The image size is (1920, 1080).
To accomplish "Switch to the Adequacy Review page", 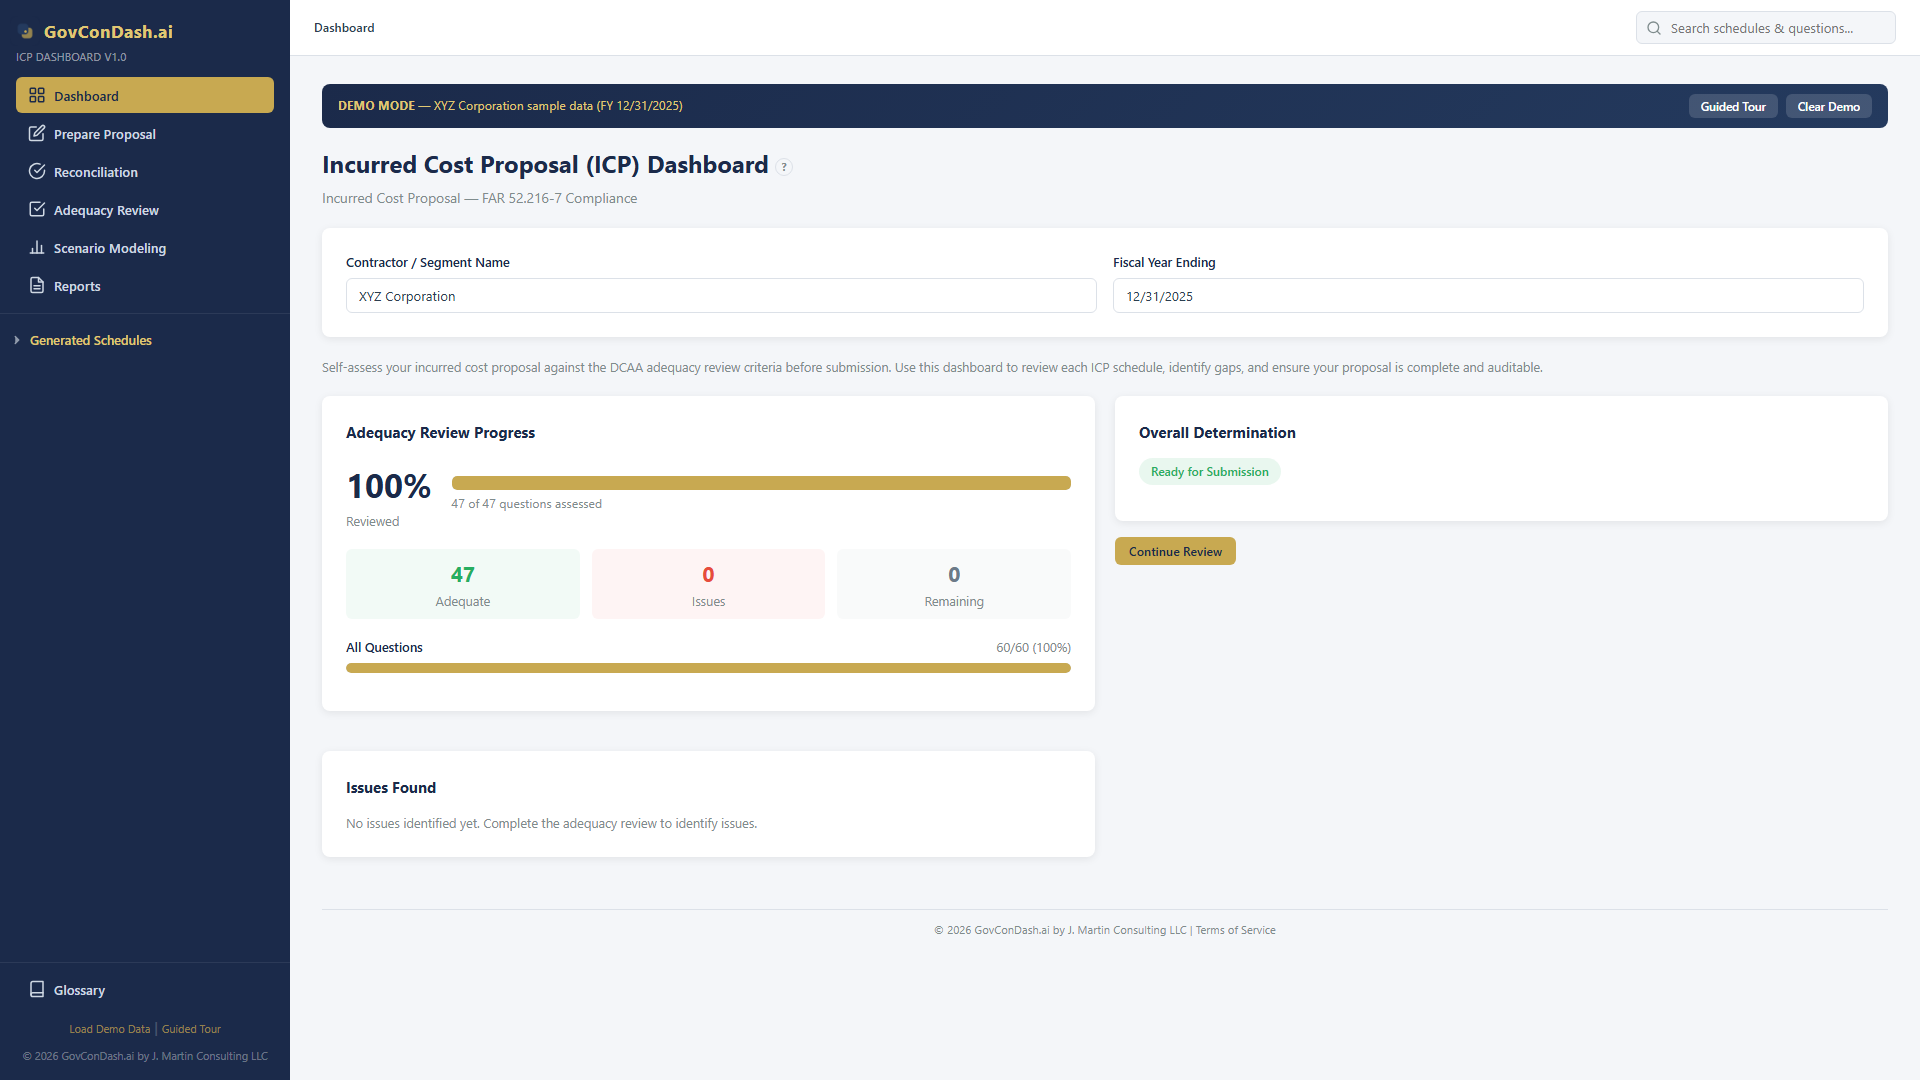I will click(106, 209).
